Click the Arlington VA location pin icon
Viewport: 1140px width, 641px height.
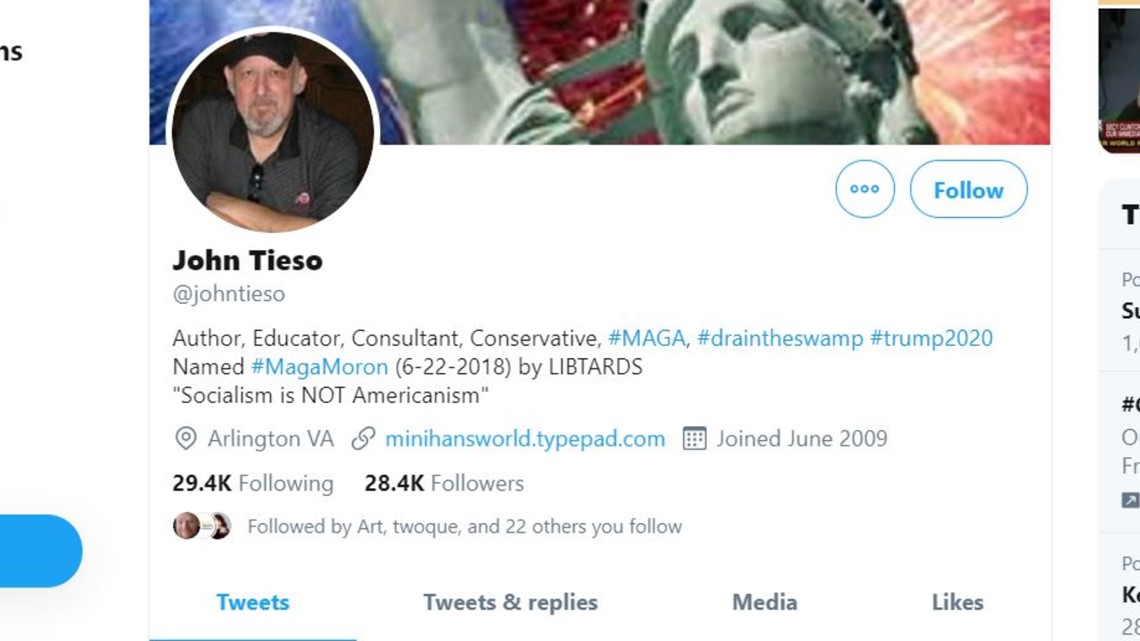[x=185, y=438]
